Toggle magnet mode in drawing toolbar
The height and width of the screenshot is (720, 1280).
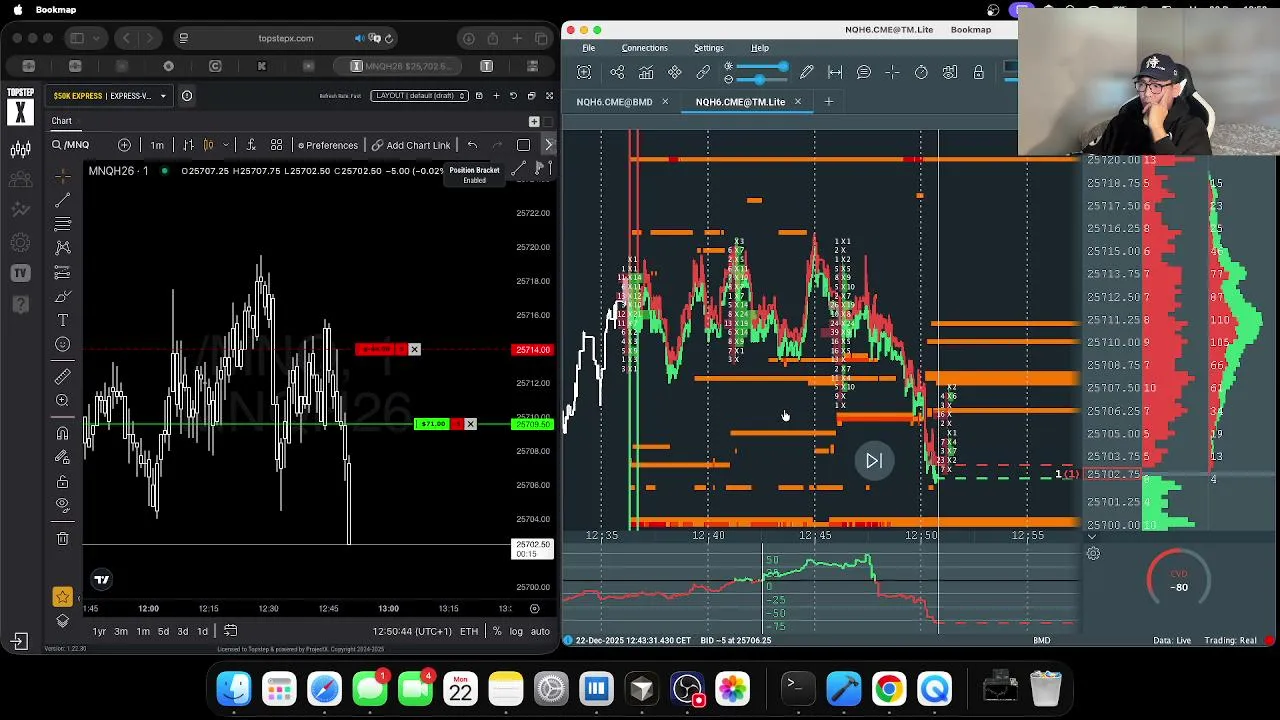pyautogui.click(x=62, y=433)
